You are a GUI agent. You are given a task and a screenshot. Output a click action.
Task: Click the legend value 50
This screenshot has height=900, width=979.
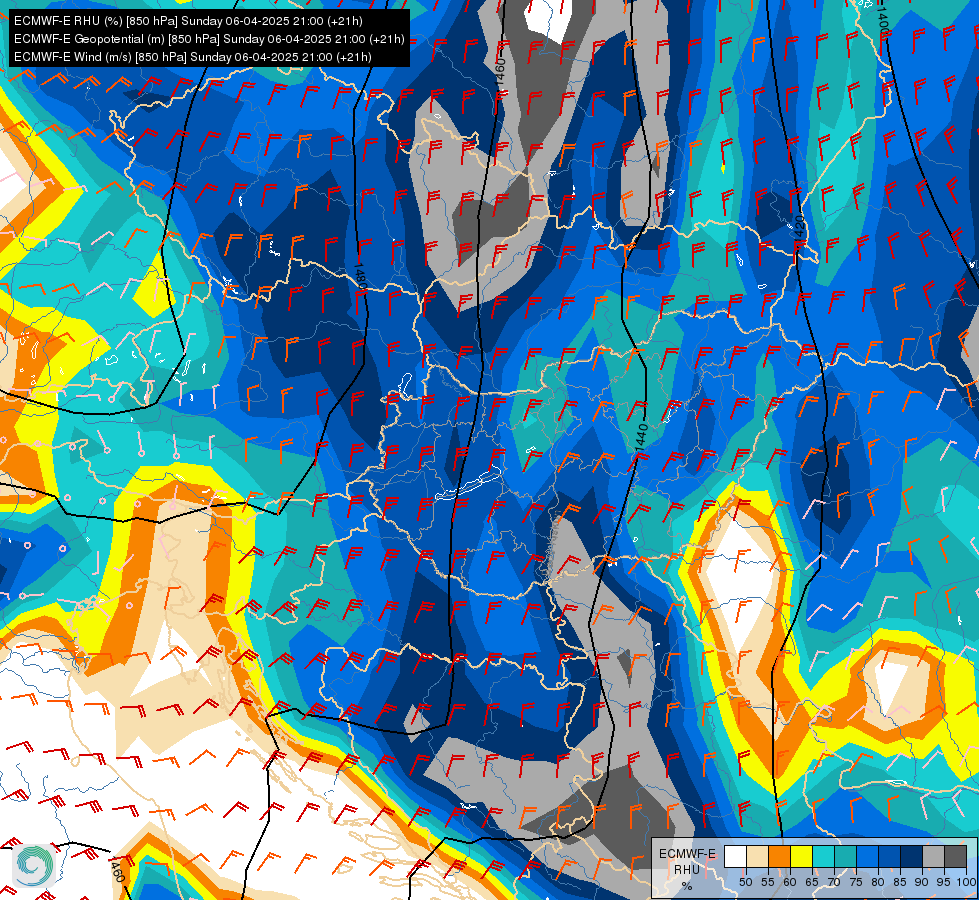pyautogui.click(x=745, y=882)
